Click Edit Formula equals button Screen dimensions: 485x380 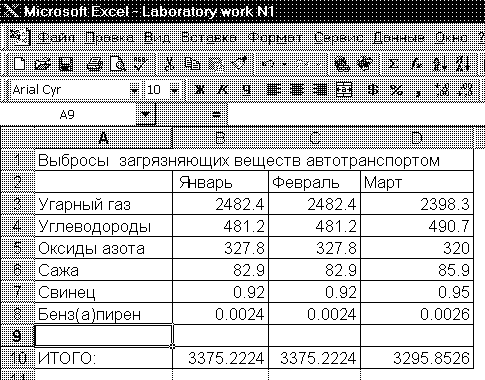tap(216, 115)
